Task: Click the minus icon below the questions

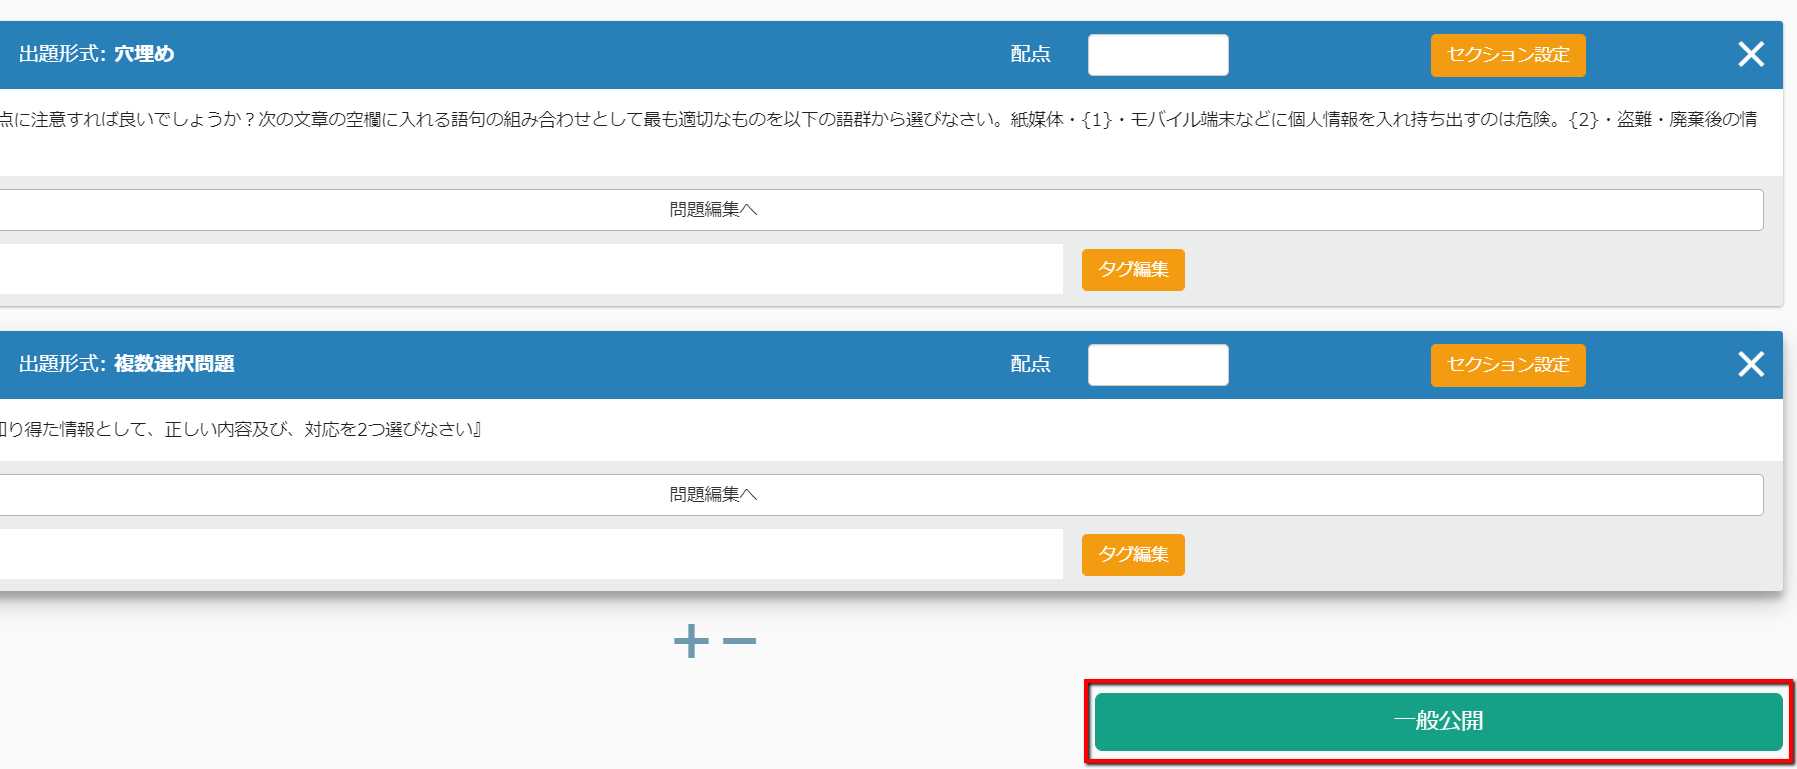Action: point(739,640)
